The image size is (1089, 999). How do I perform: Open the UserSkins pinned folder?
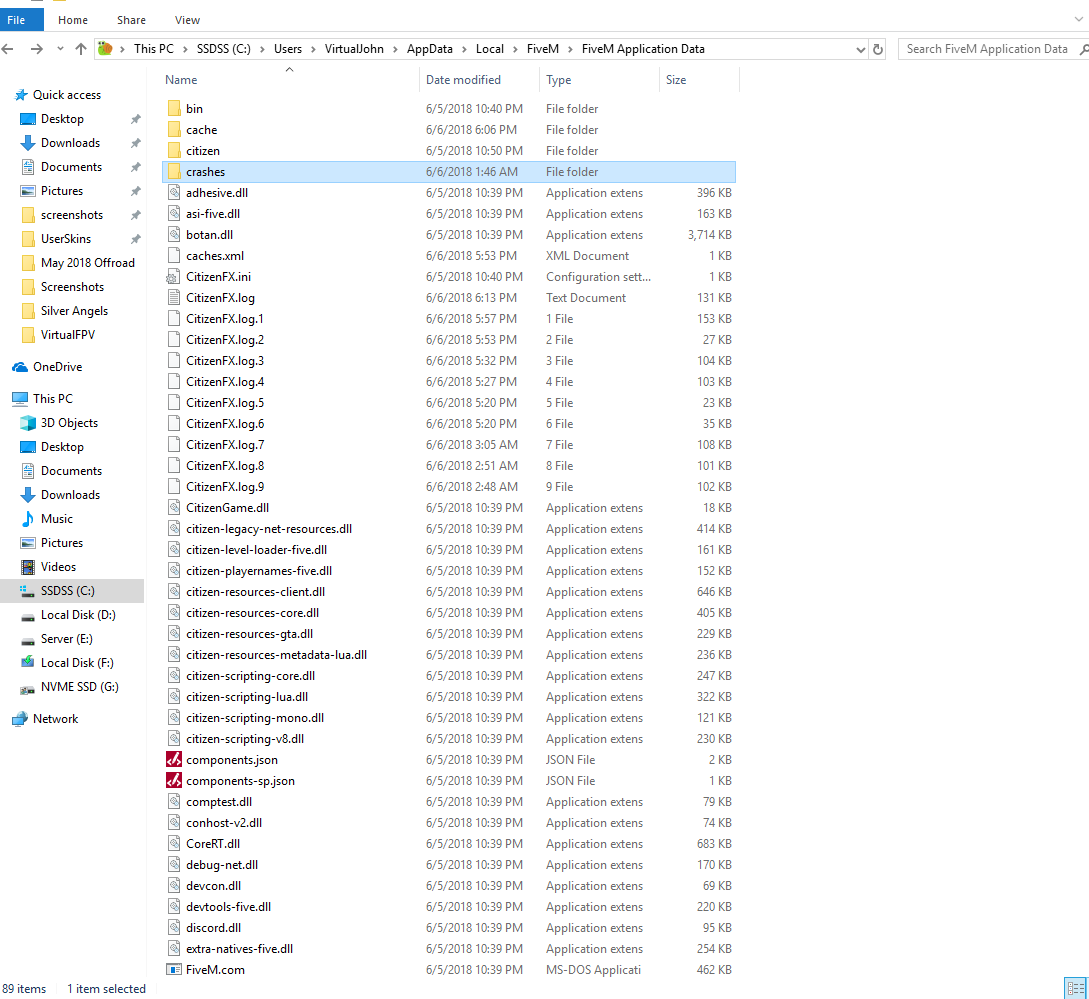point(65,238)
